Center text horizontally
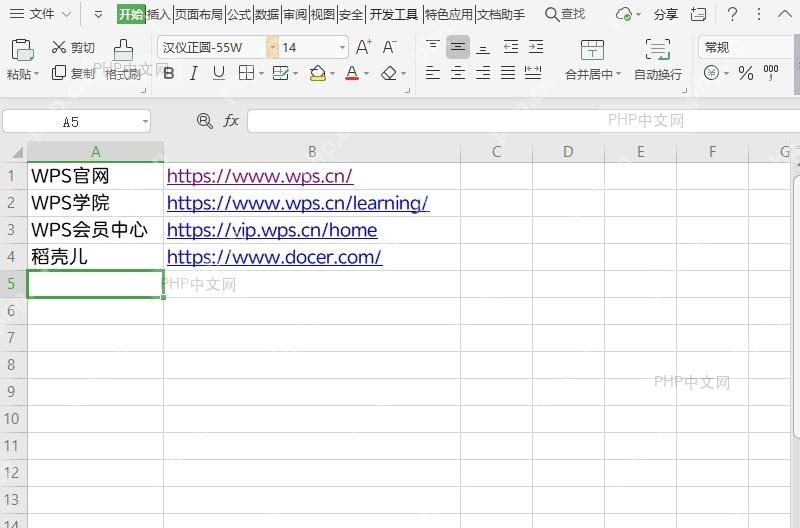This screenshot has height=528, width=800. pos(458,73)
